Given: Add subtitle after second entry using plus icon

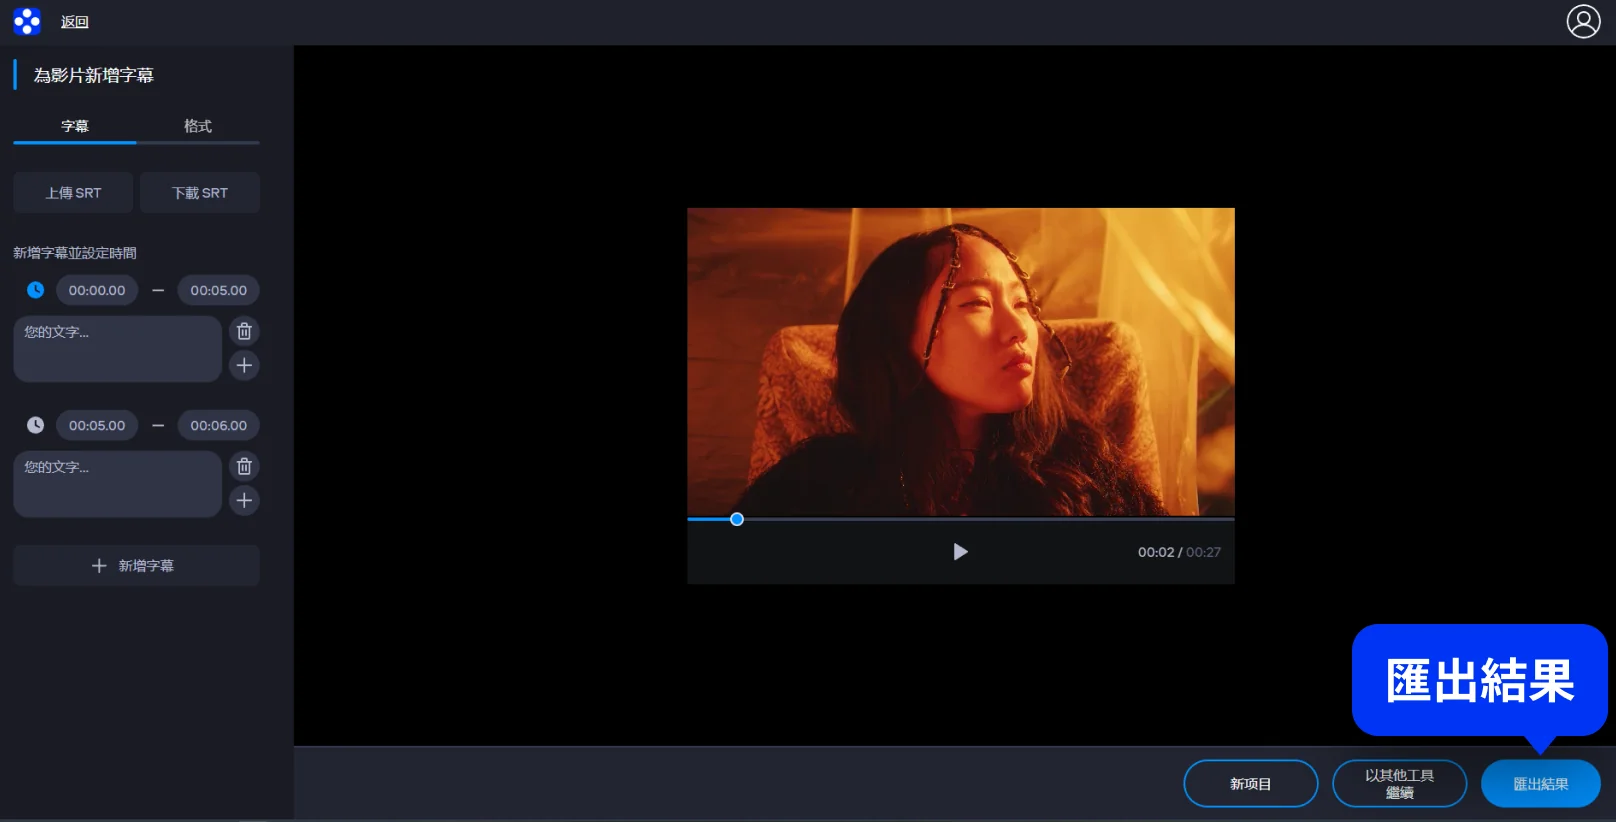Looking at the screenshot, I should tap(244, 500).
